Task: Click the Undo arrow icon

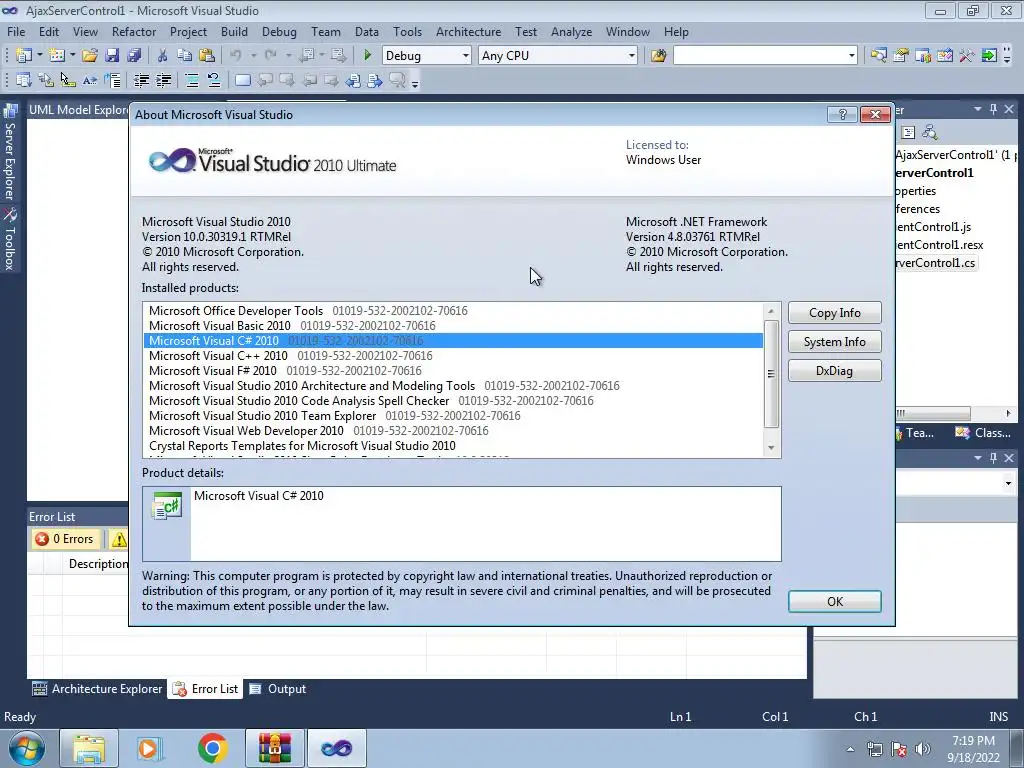Action: point(236,56)
